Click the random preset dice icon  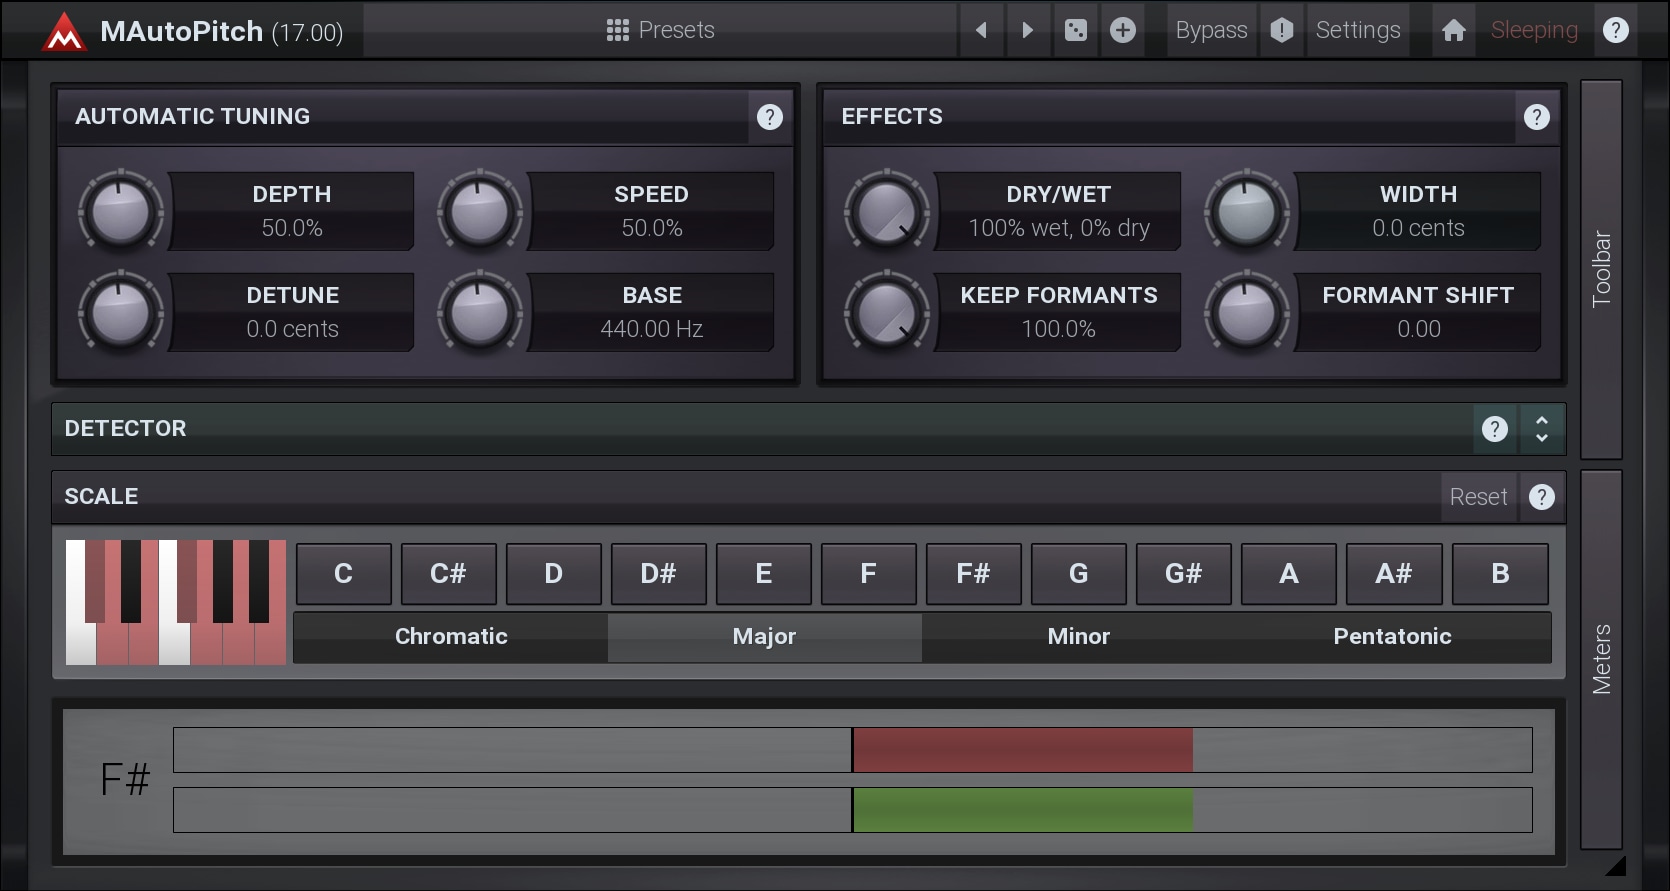1075,30
